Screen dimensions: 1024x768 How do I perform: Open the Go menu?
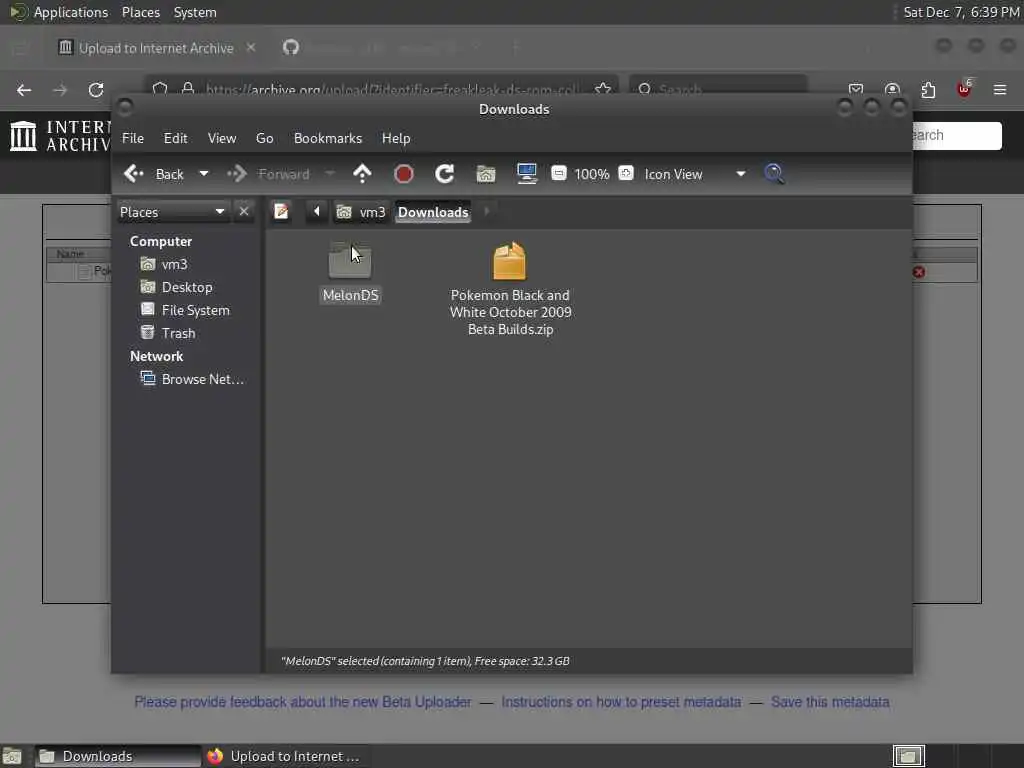264,138
